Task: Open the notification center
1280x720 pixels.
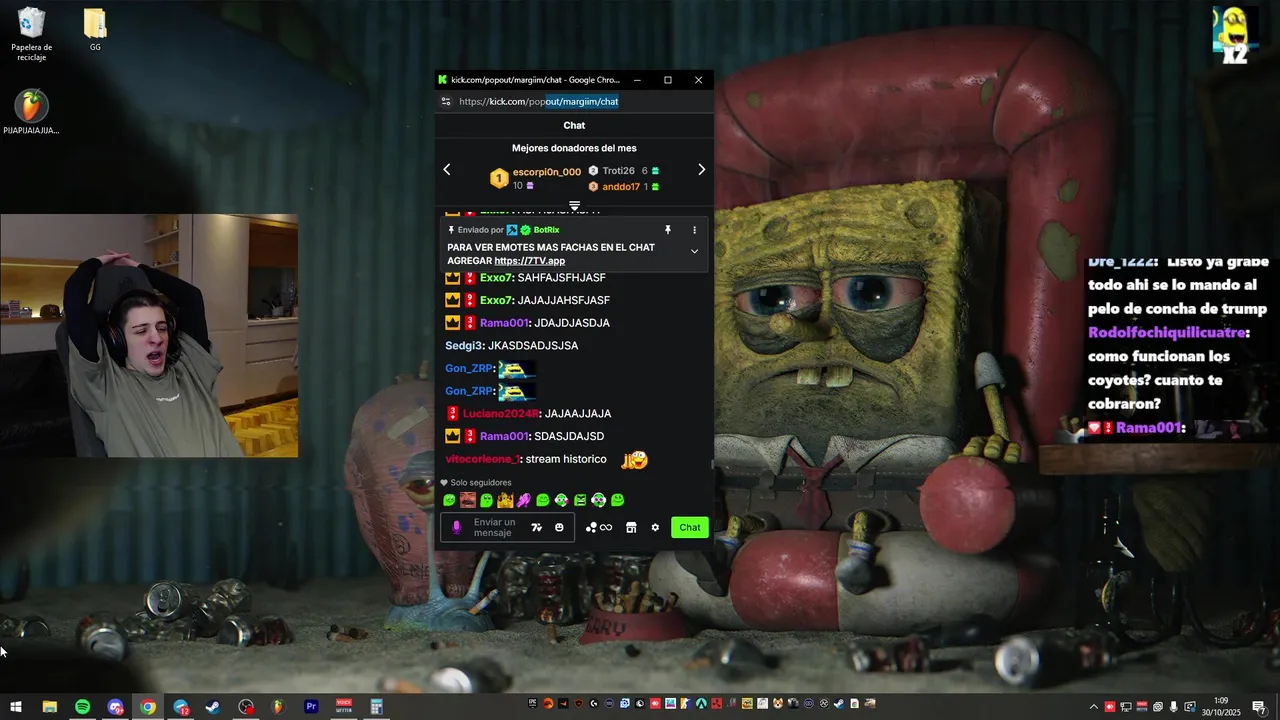Action: tap(1259, 707)
